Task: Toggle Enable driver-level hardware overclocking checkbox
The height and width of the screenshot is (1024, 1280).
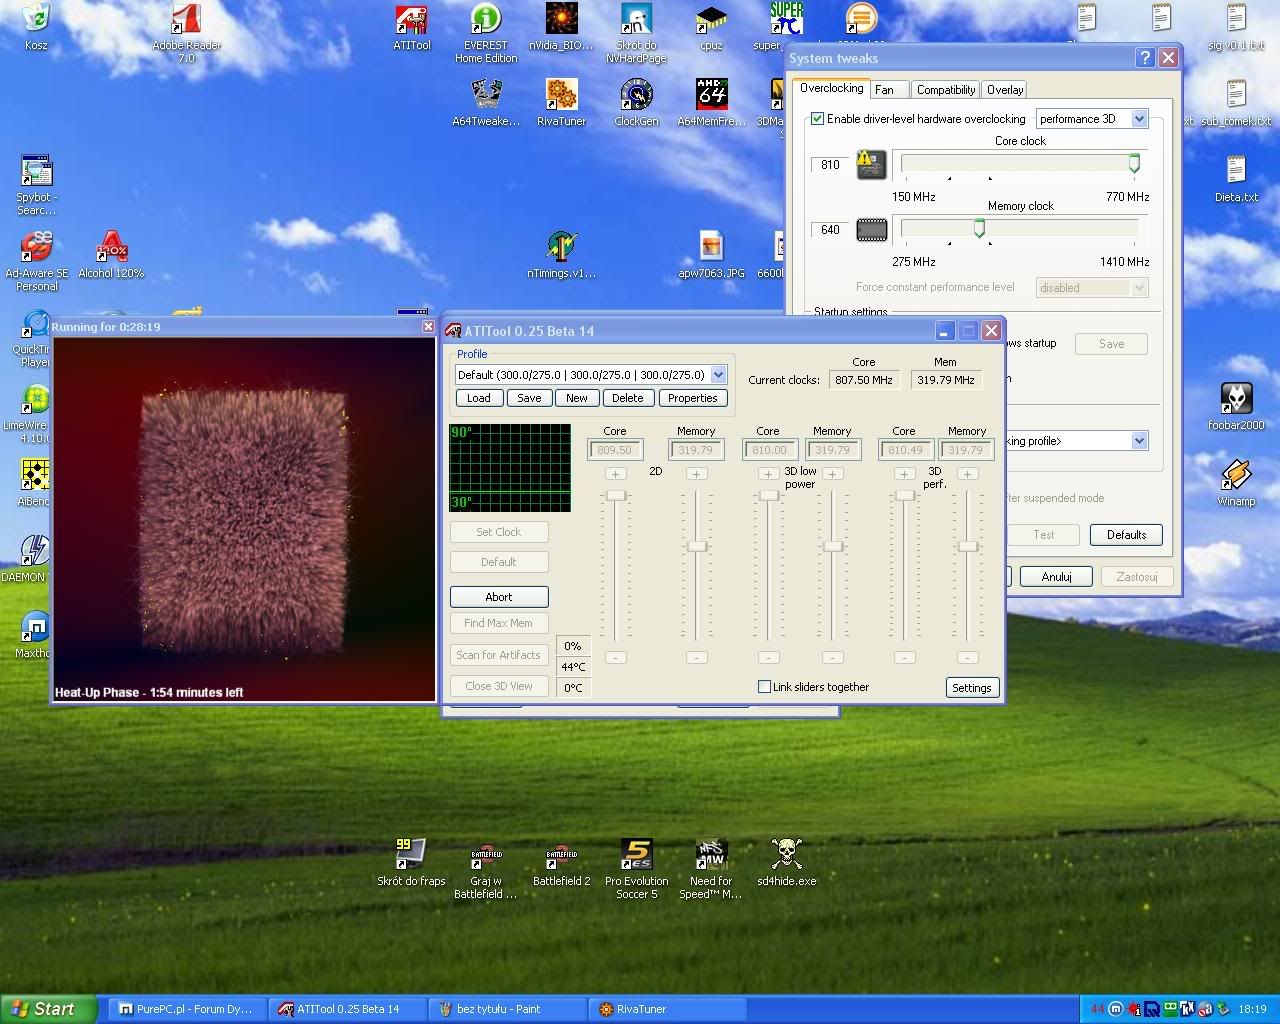Action: pyautogui.click(x=817, y=118)
